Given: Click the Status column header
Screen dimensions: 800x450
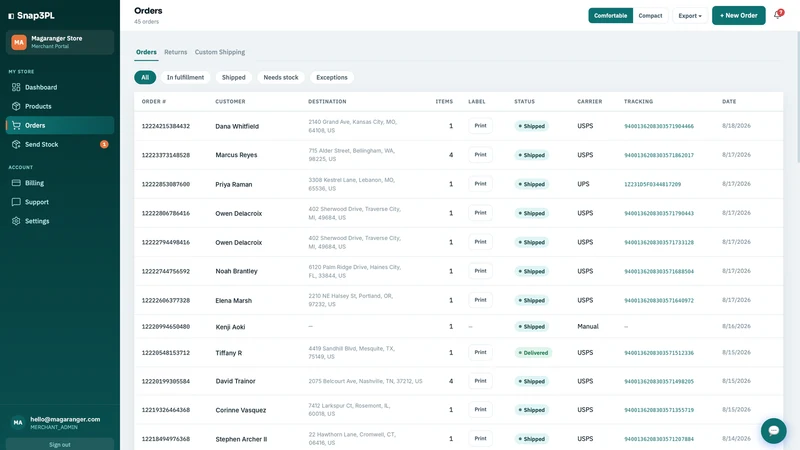Looking at the screenshot, I should (524, 102).
